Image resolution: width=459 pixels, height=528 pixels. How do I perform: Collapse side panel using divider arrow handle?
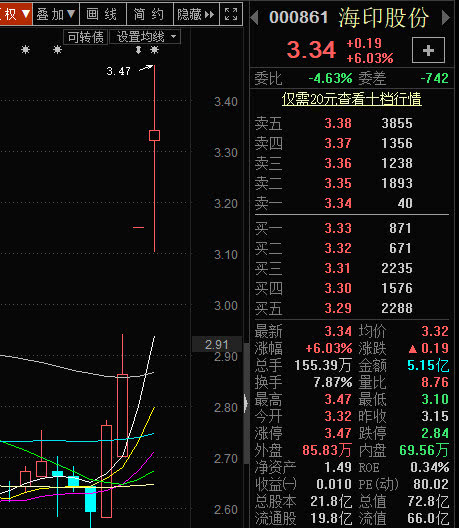point(246,403)
